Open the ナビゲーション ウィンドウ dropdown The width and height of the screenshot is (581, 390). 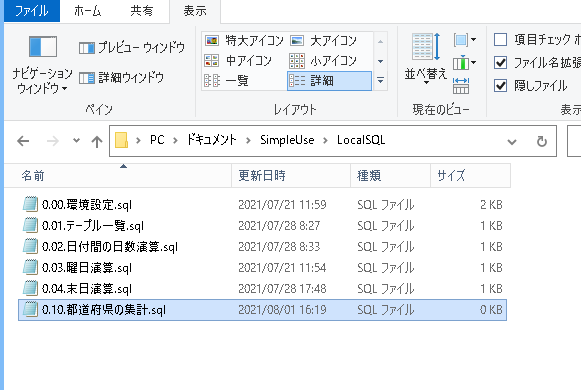pos(42,81)
